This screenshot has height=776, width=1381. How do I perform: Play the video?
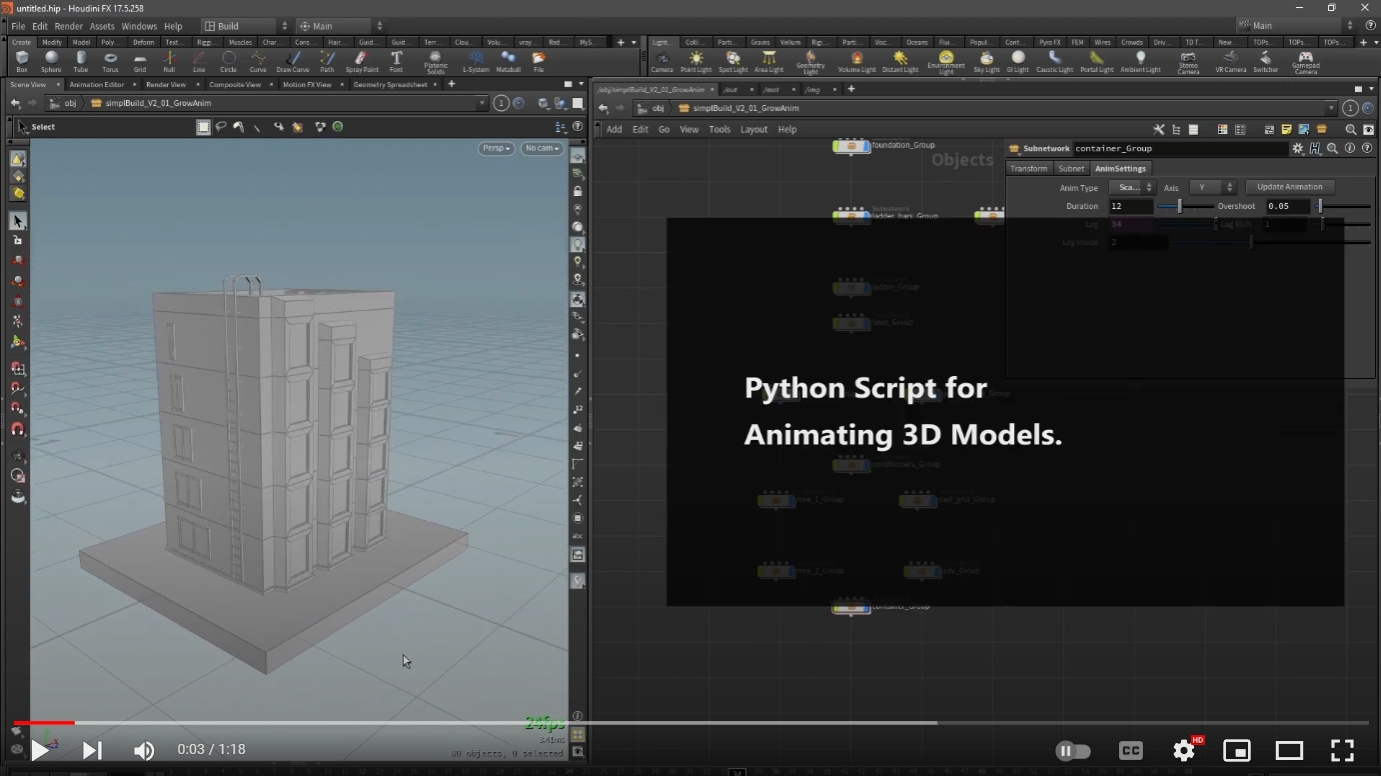40,750
